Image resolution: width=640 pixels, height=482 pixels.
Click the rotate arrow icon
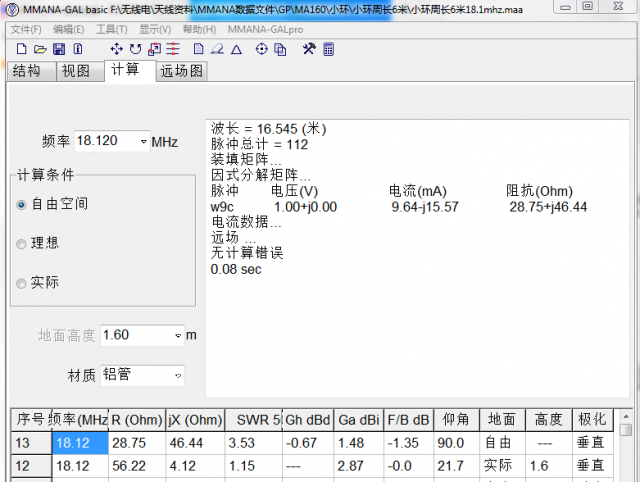coord(136,49)
